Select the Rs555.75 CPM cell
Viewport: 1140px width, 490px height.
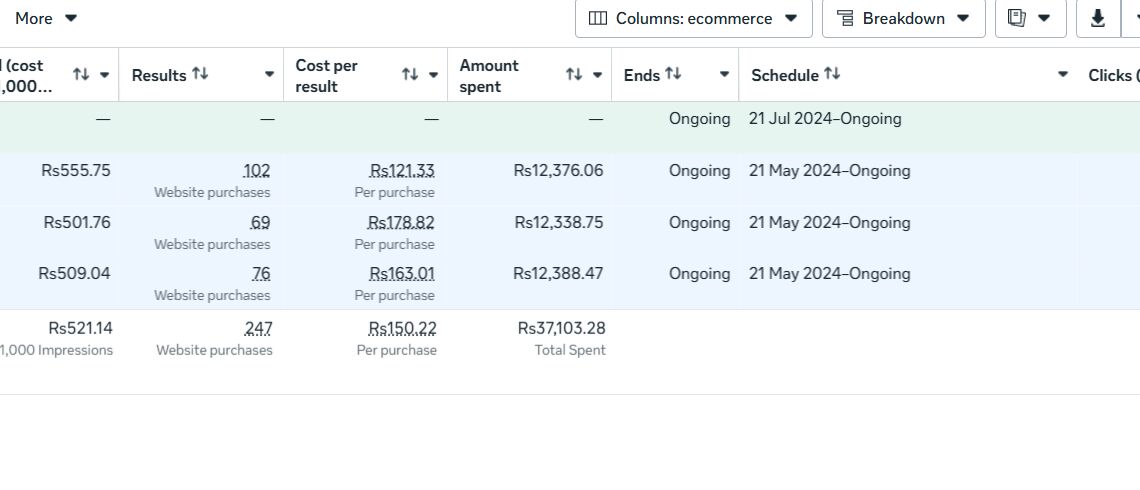tap(76, 171)
